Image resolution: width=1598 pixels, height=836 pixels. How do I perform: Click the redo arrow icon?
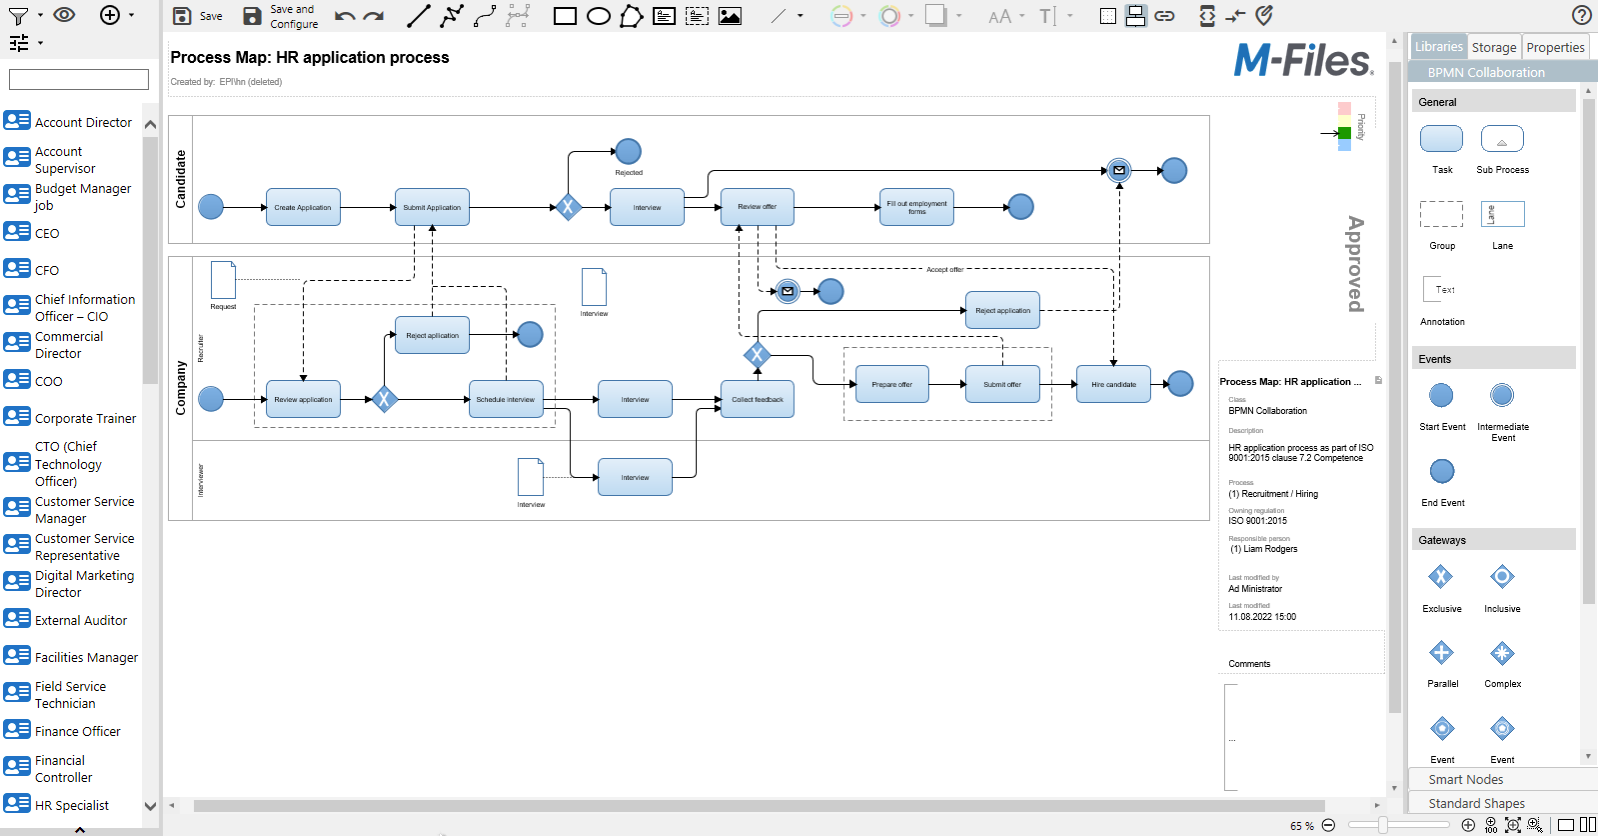pyautogui.click(x=374, y=16)
